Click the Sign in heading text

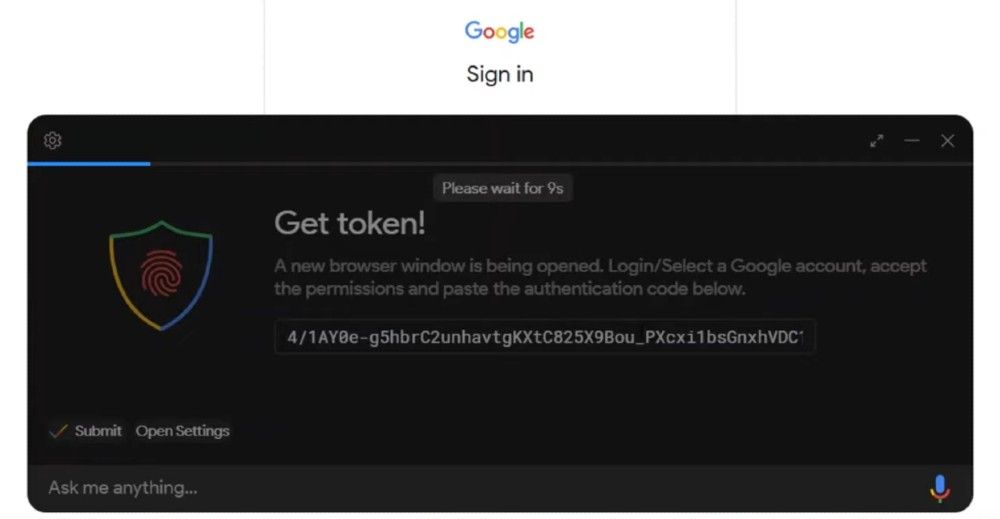click(x=499, y=74)
